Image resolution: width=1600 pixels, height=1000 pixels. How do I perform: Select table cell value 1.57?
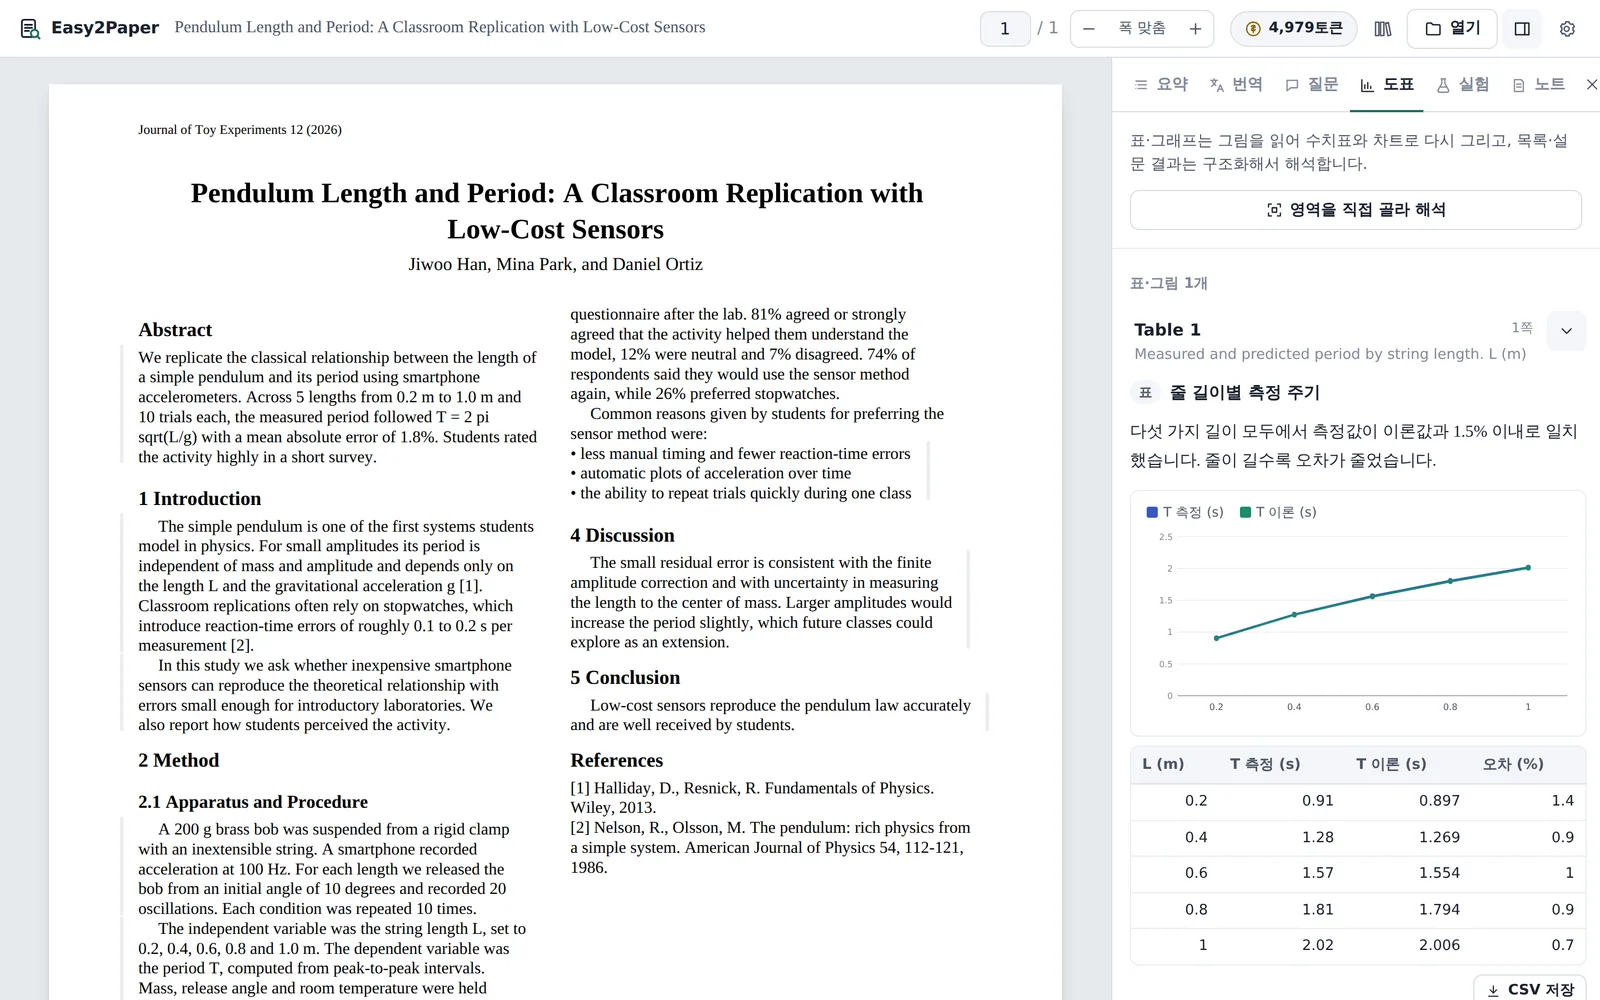[1317, 873]
